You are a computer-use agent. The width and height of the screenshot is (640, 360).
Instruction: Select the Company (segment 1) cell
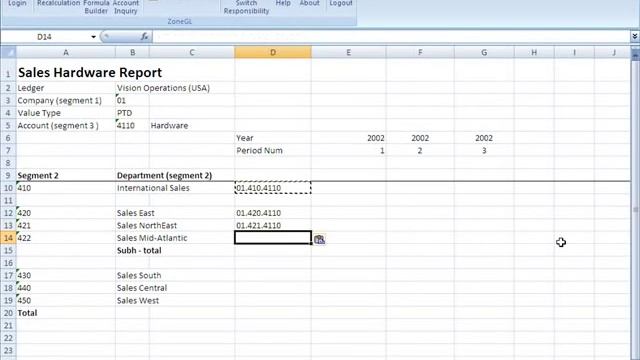[66, 100]
